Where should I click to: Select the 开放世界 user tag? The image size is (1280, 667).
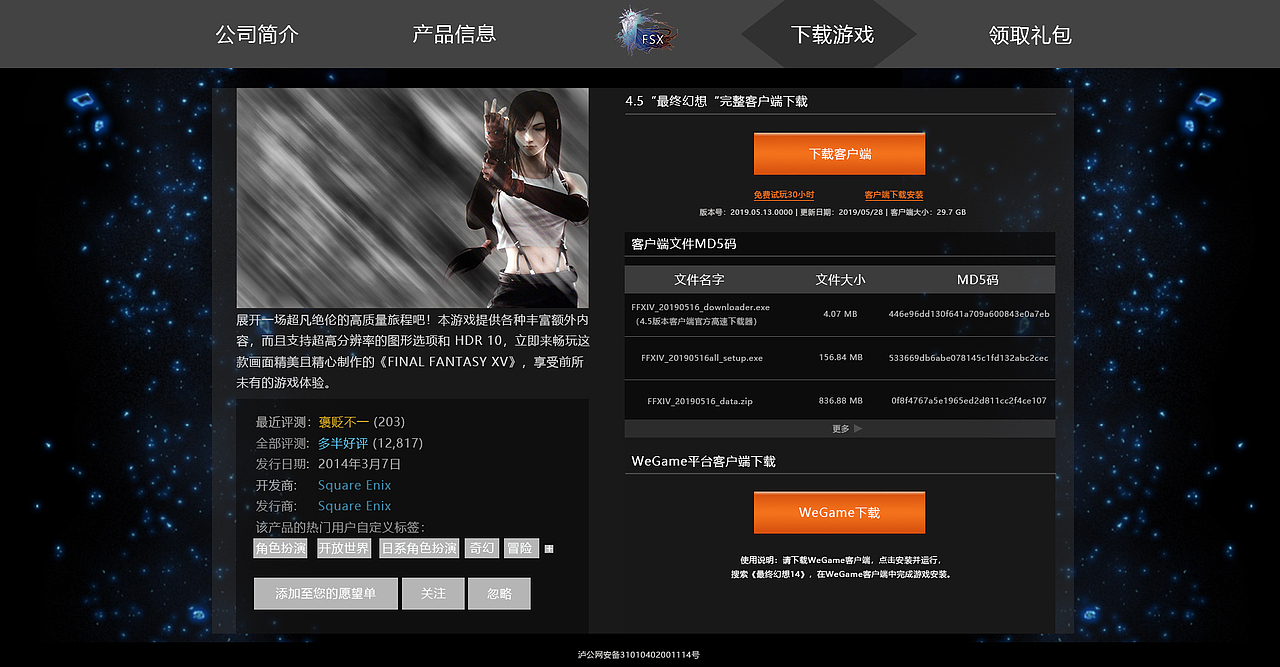tap(343, 547)
